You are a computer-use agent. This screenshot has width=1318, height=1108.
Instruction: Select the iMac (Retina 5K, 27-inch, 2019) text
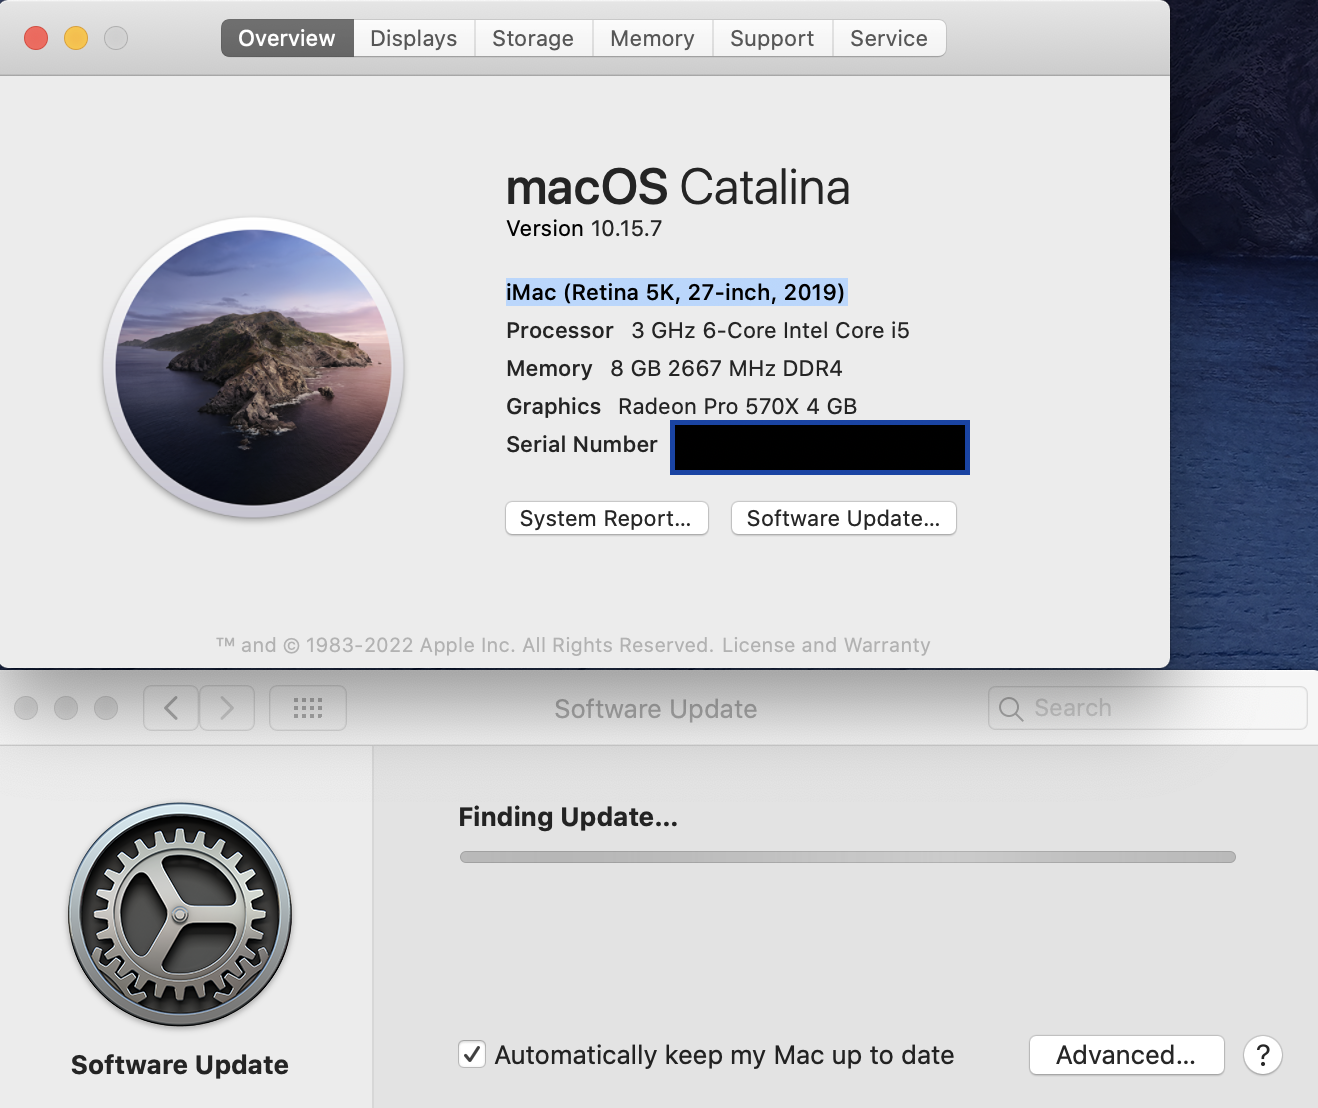tap(676, 292)
